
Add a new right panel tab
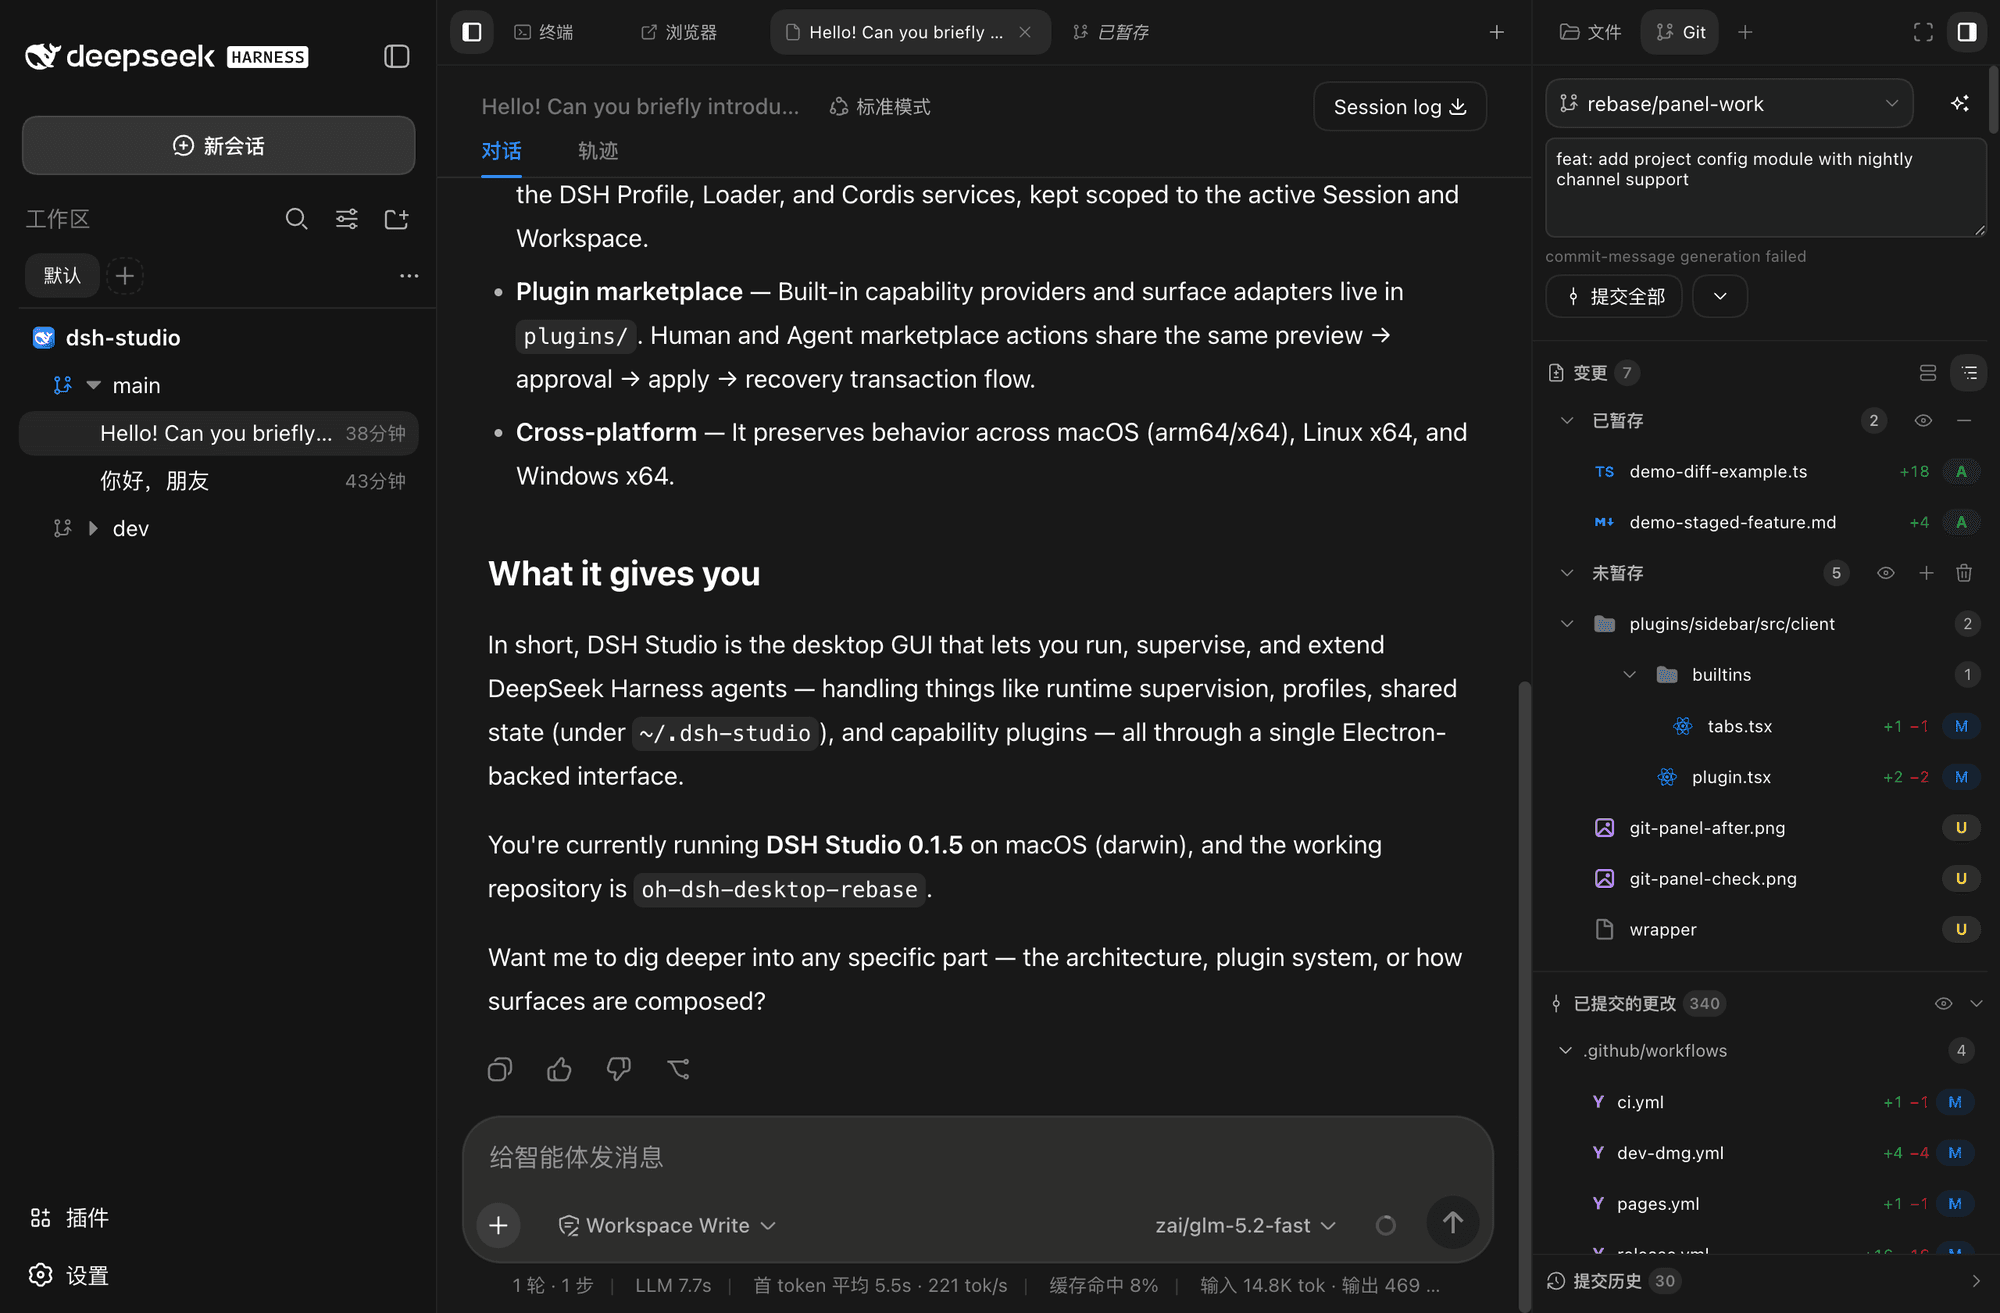coord(1745,32)
